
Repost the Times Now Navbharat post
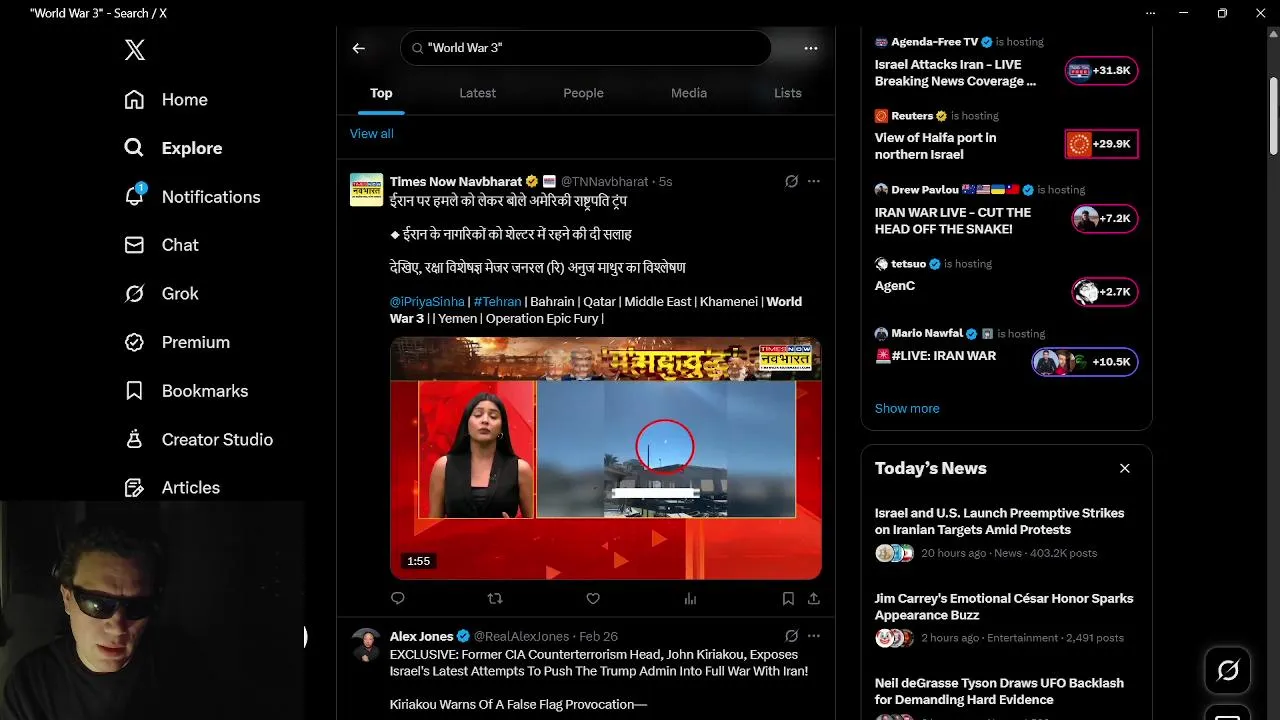pos(495,599)
